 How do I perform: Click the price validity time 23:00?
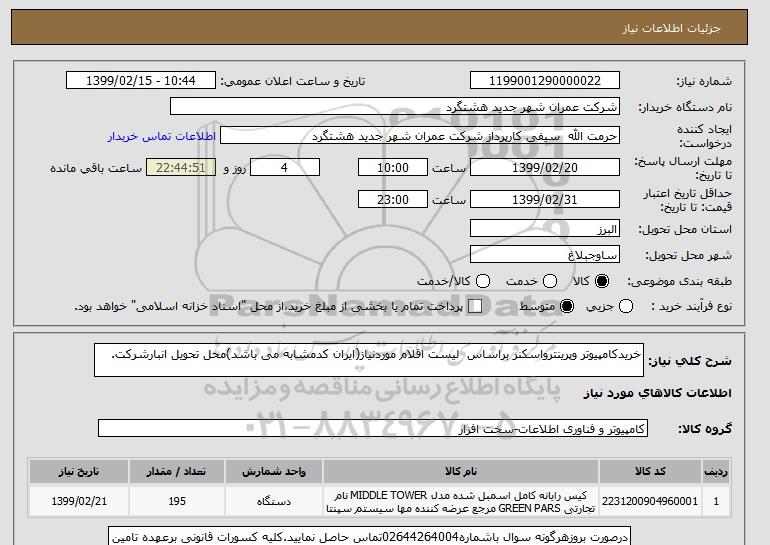click(393, 199)
